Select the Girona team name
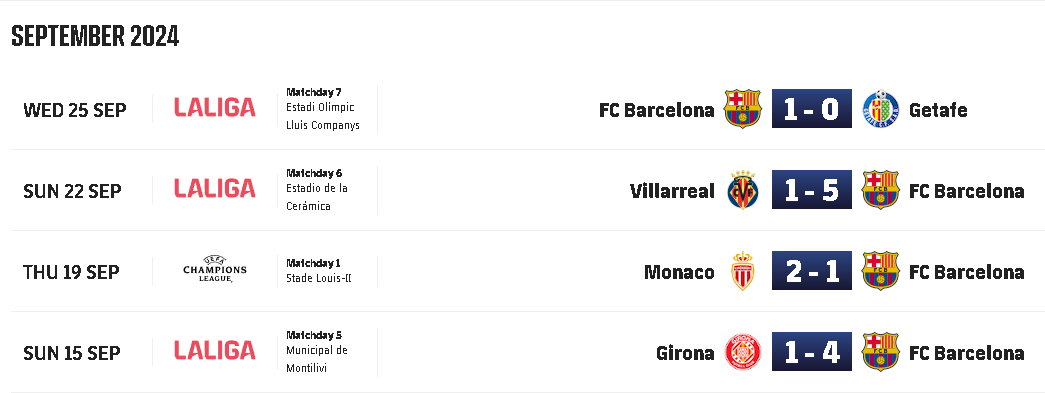 pyautogui.click(x=685, y=353)
